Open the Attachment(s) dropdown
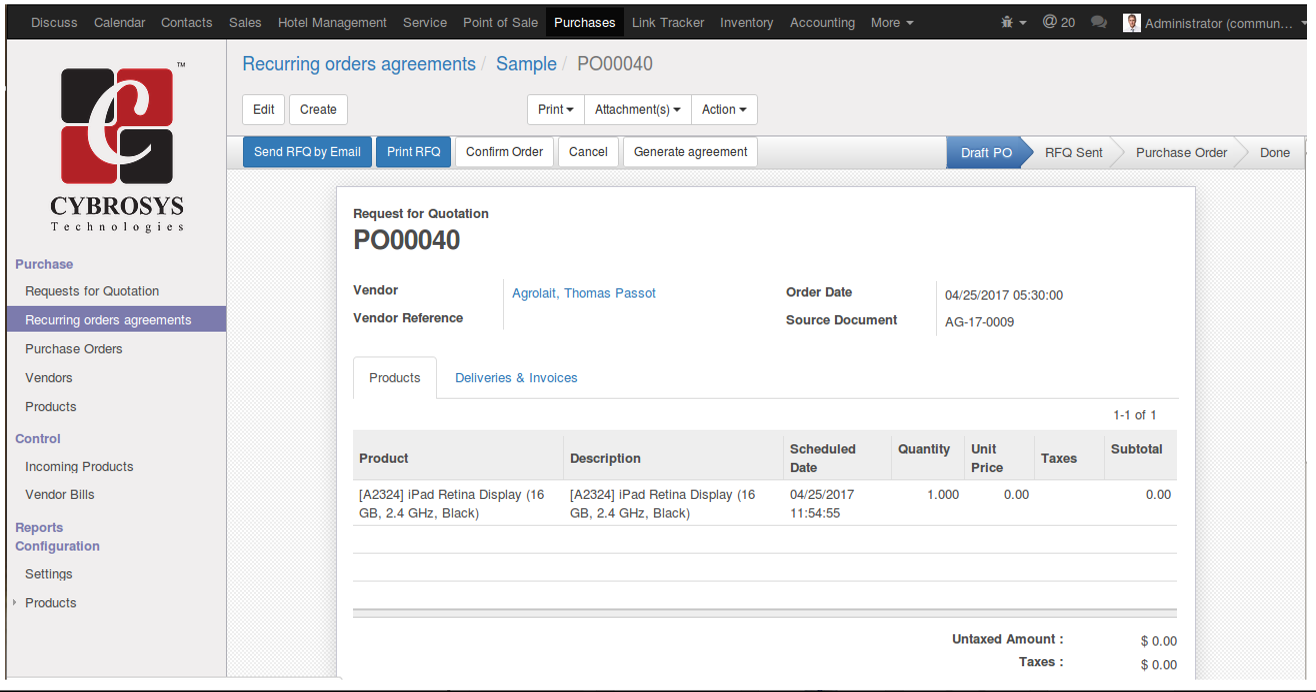The image size is (1316, 692). 637,110
